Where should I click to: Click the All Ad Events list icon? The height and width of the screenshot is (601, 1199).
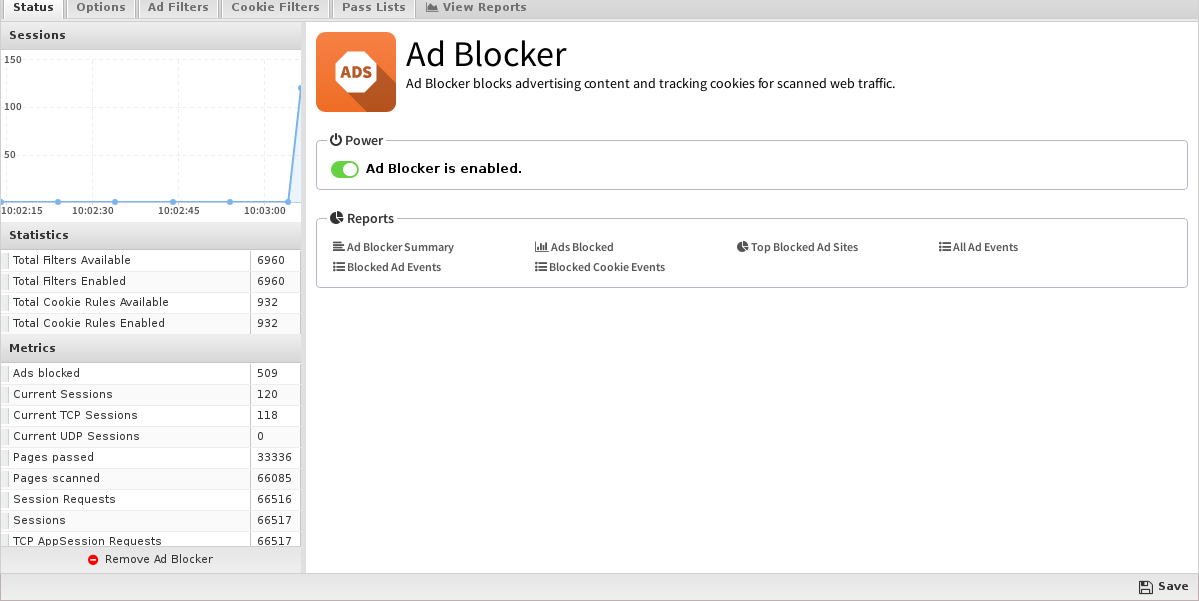(x=945, y=247)
